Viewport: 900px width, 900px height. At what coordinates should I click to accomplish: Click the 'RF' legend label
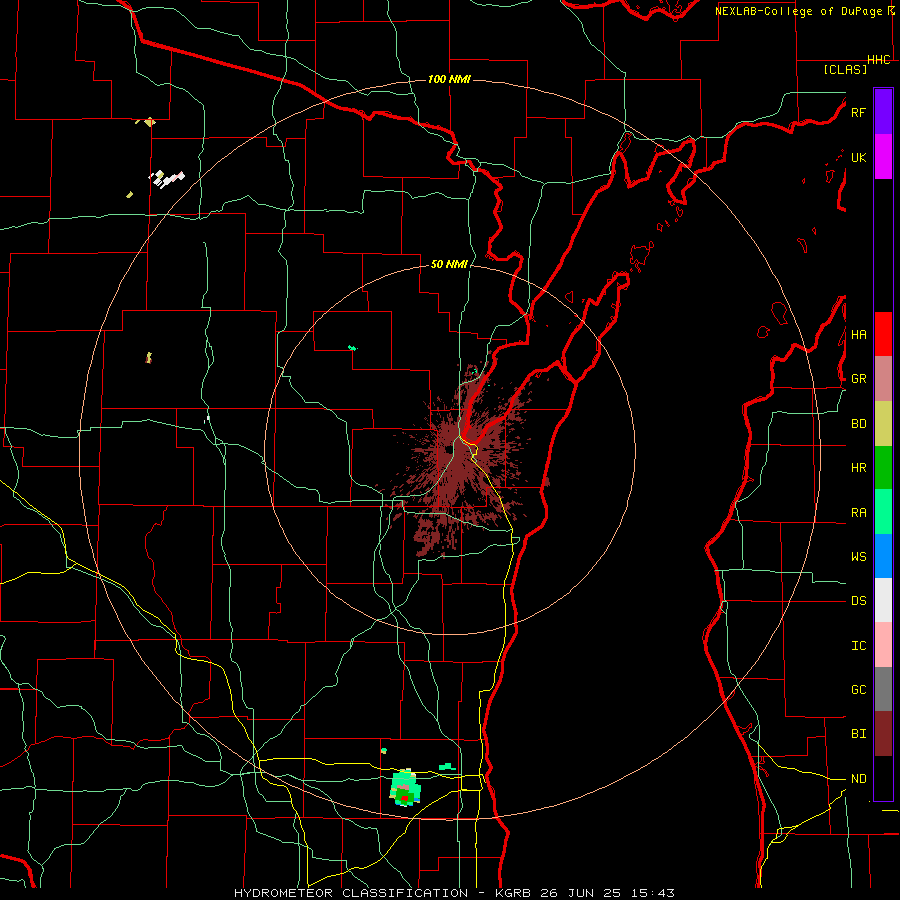(x=858, y=112)
